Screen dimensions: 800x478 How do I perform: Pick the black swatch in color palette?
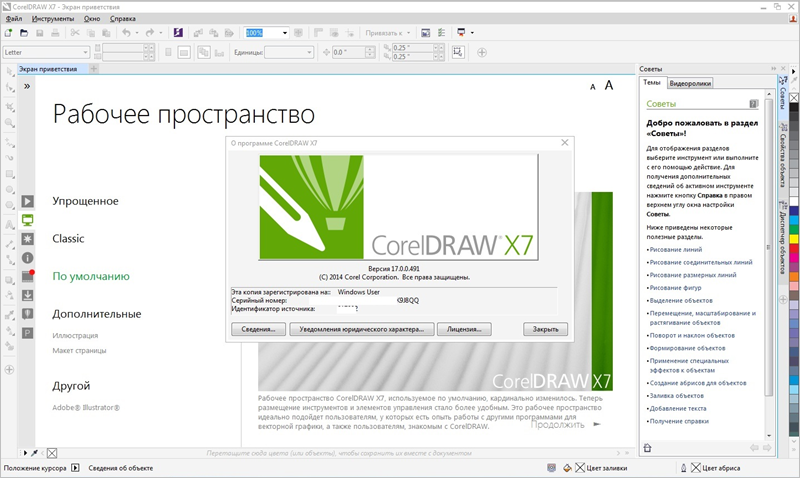(x=794, y=107)
